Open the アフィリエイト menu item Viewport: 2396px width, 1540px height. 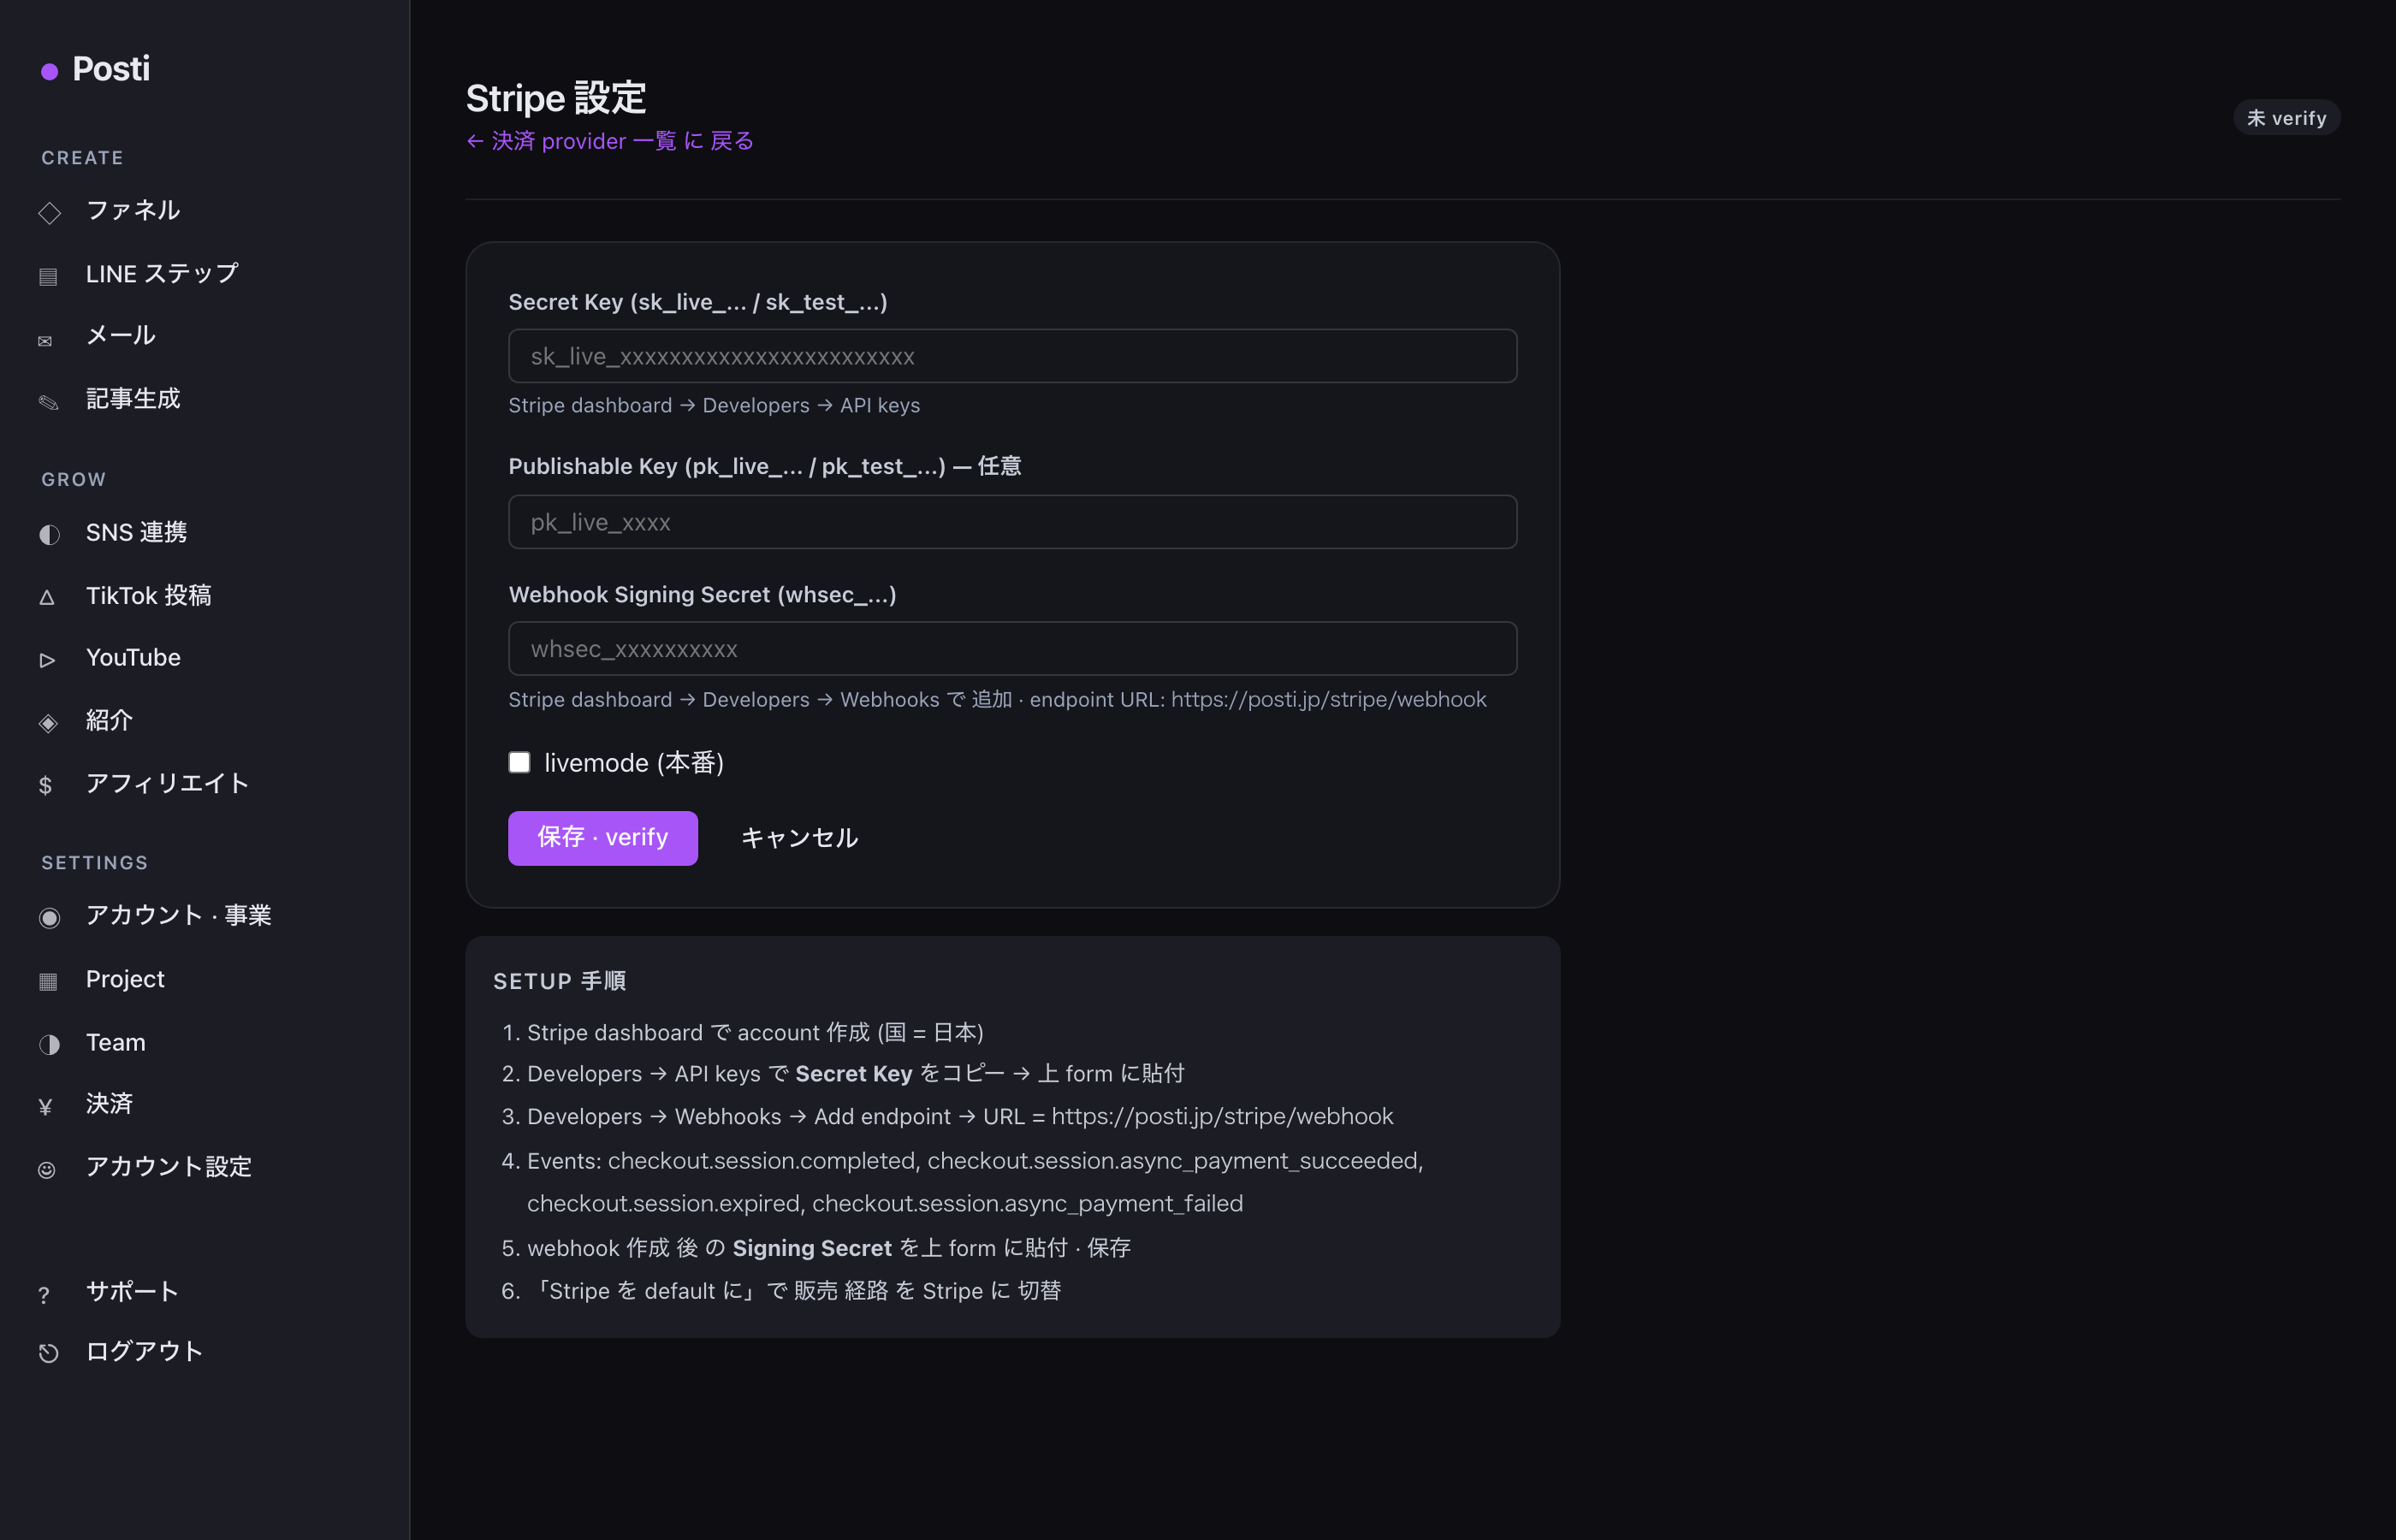click(x=167, y=783)
